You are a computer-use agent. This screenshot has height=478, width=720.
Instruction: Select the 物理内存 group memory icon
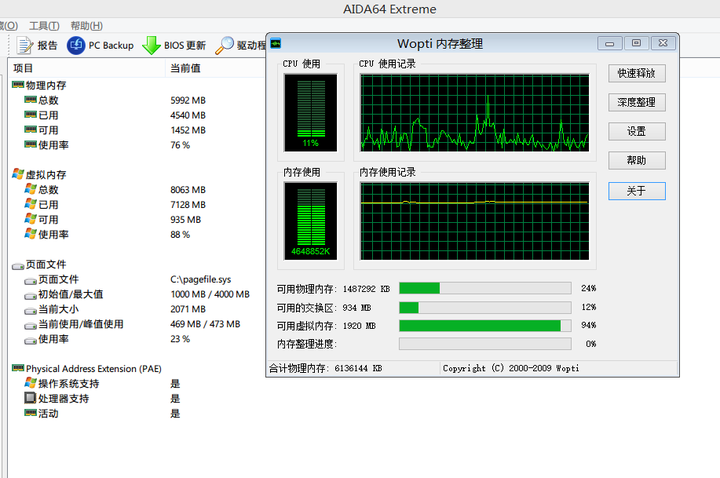pos(18,84)
